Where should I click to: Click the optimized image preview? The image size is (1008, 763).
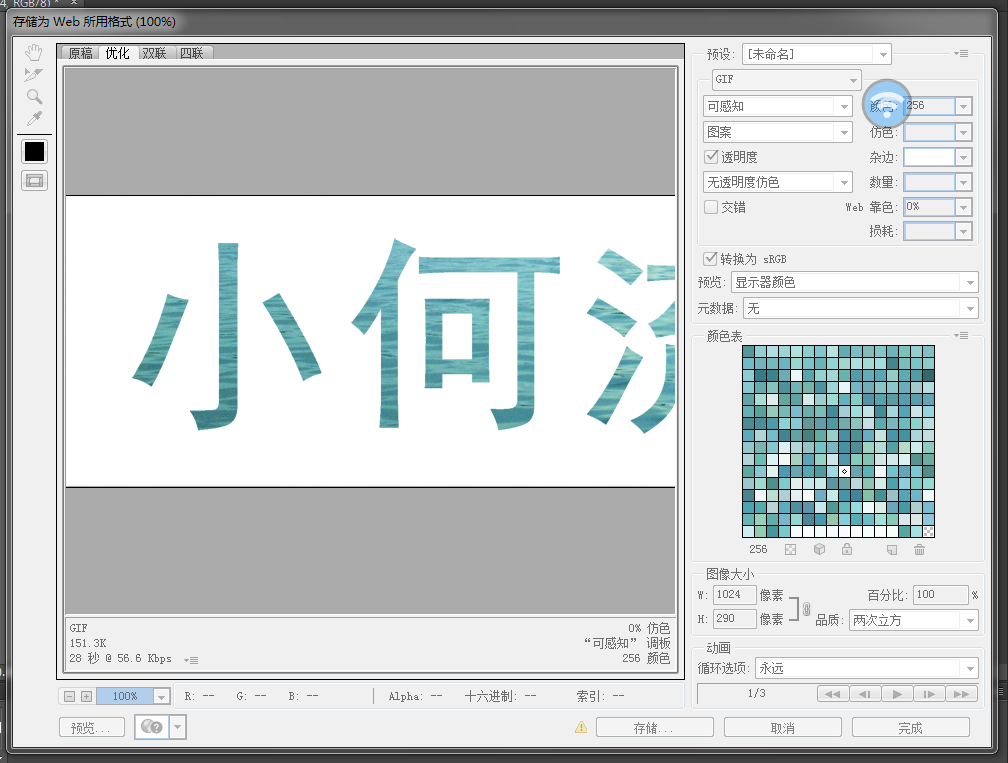pos(370,341)
